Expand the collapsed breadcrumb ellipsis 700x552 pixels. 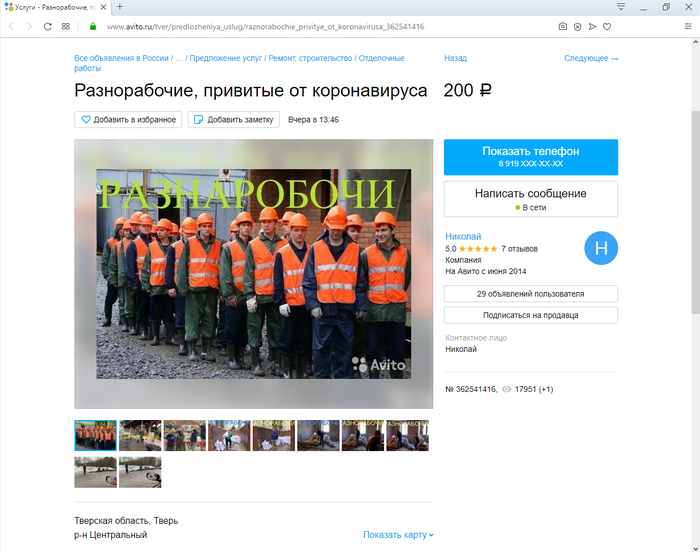(179, 58)
